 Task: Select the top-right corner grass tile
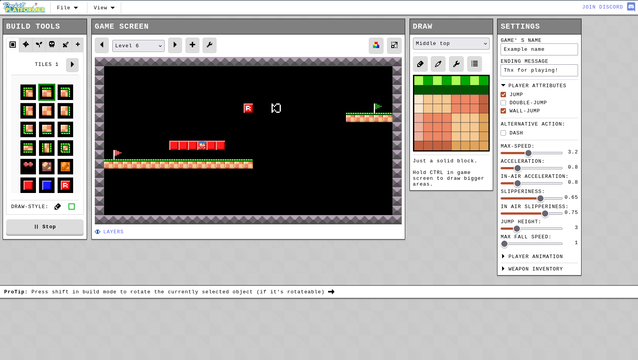[x=65, y=92]
